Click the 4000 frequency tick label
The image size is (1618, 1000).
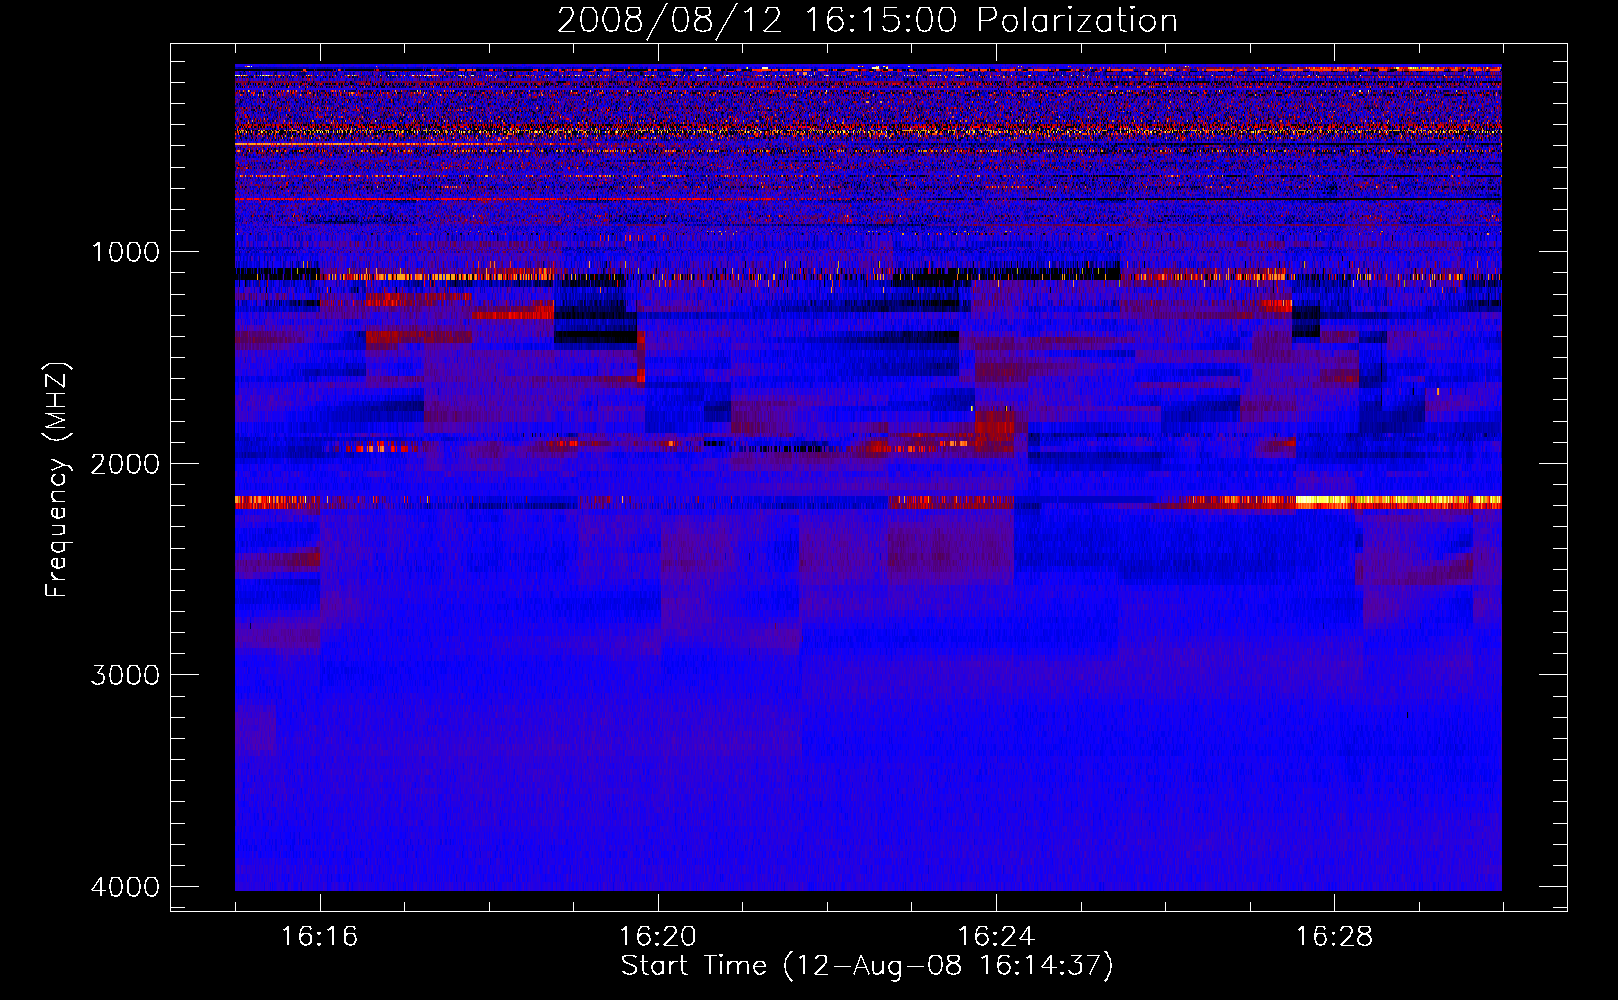click(126, 887)
